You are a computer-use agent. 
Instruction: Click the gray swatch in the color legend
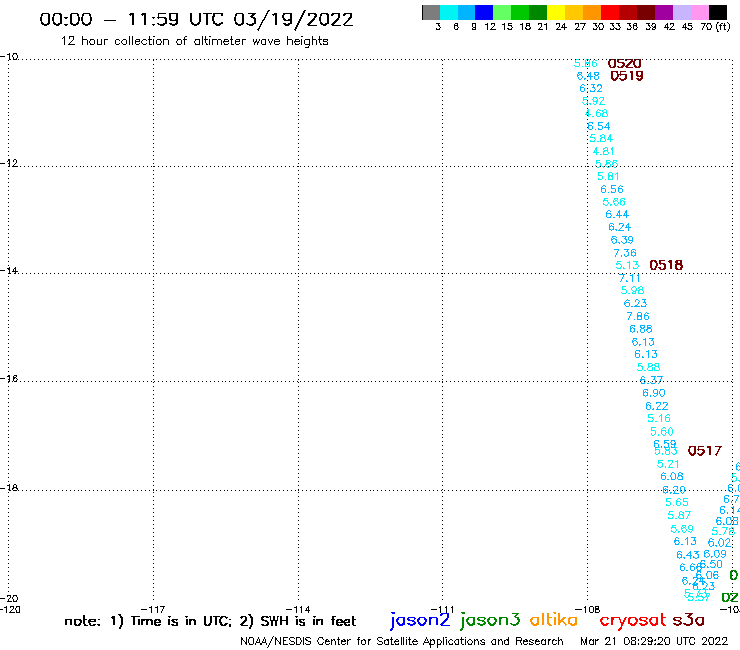tap(431, 12)
